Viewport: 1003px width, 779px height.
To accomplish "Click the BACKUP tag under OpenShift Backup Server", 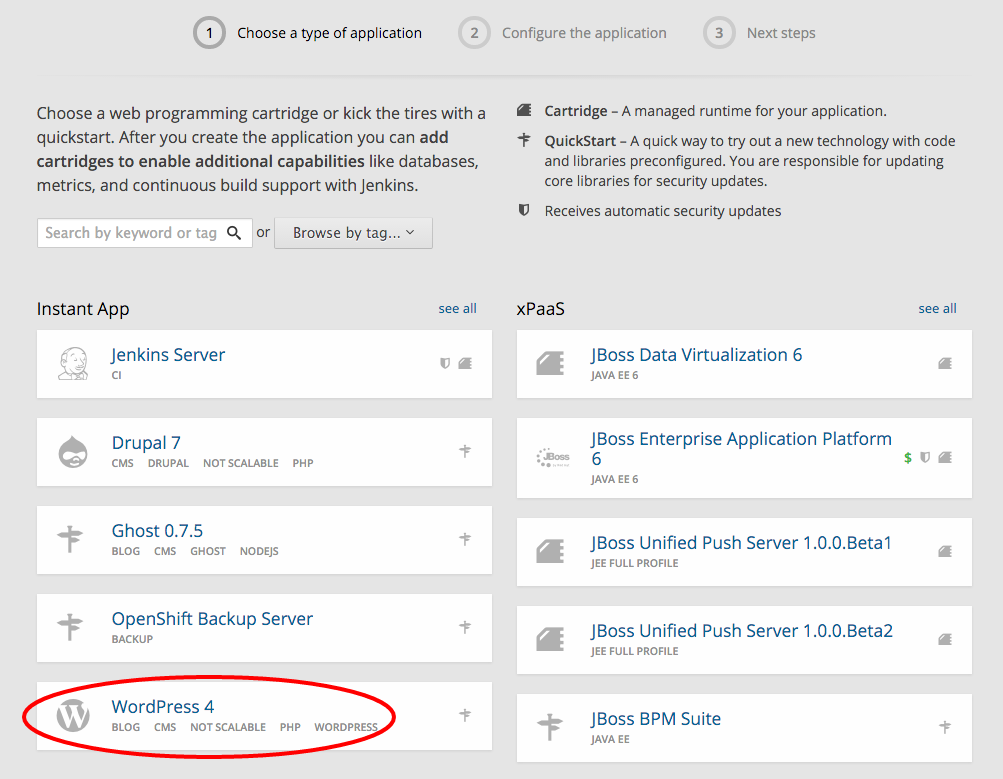I will click(132, 639).
